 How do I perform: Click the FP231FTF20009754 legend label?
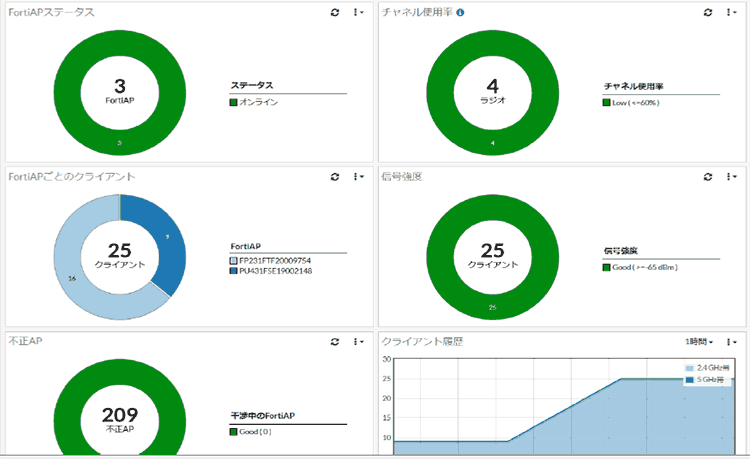click(x=275, y=261)
